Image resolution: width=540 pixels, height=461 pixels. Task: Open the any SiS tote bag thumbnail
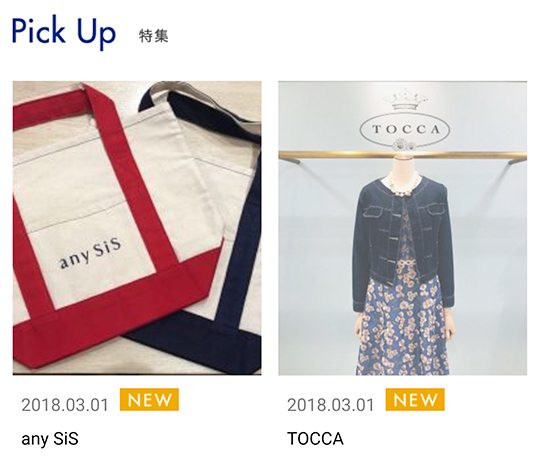tap(137, 228)
